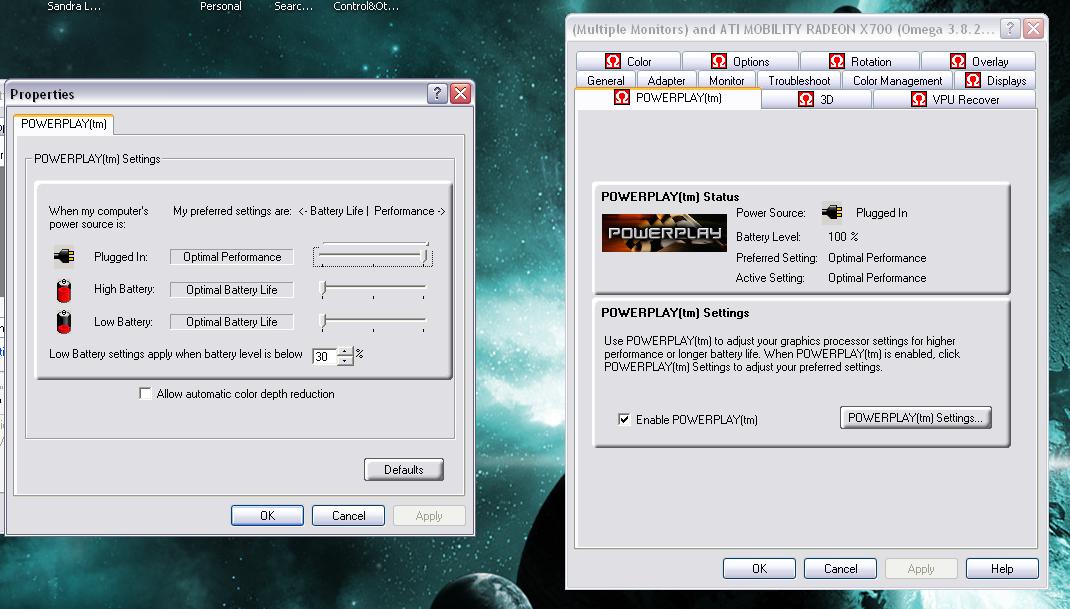Screen dimensions: 1070x609
Task: Click OK in the ATI Radeon window
Action: tap(760, 569)
